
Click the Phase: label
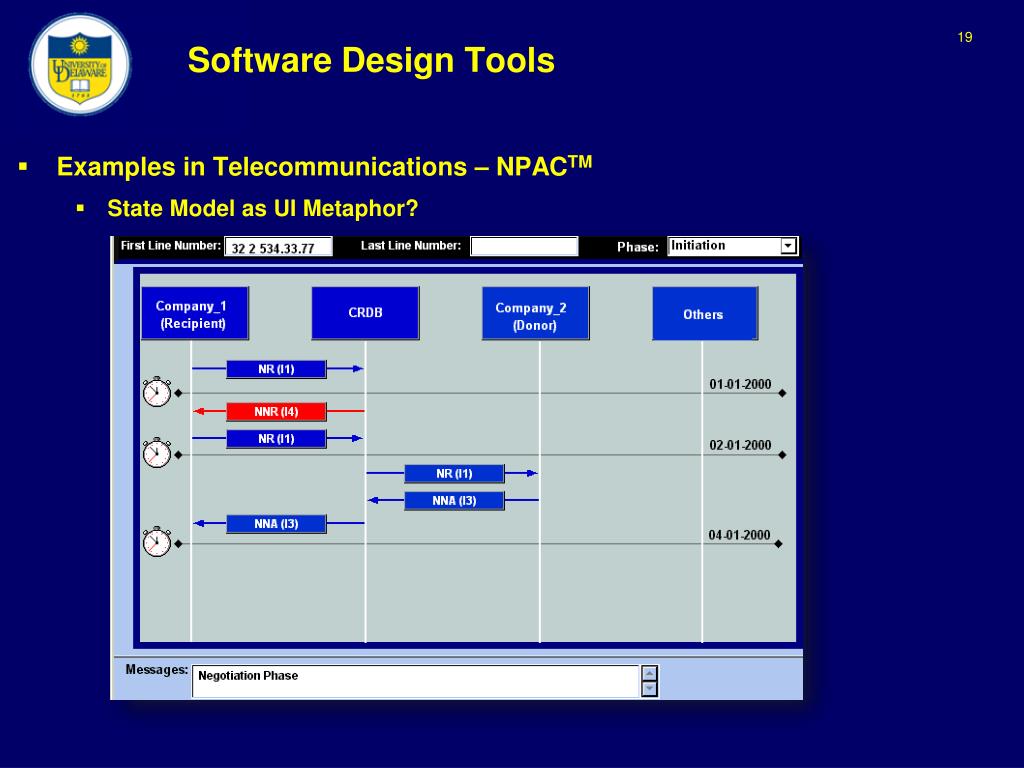coord(637,247)
